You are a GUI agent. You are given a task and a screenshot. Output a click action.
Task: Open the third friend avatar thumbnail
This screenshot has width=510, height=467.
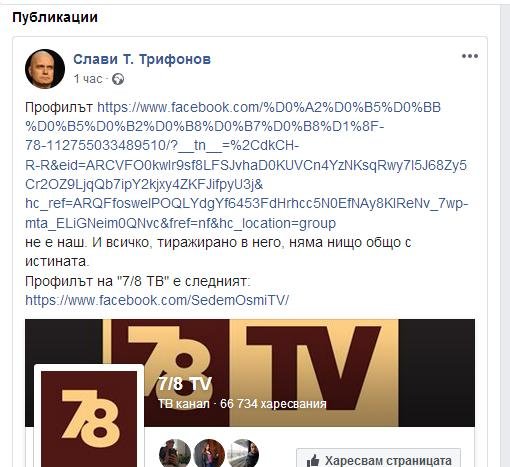pos(244,453)
